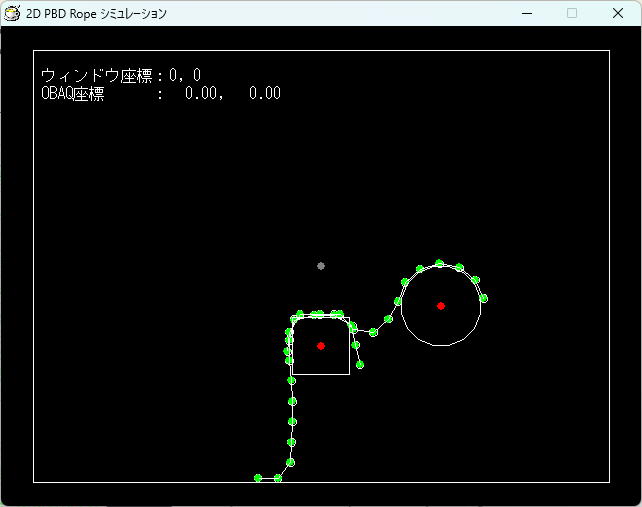Click the red center point inside the square

pos(321,346)
